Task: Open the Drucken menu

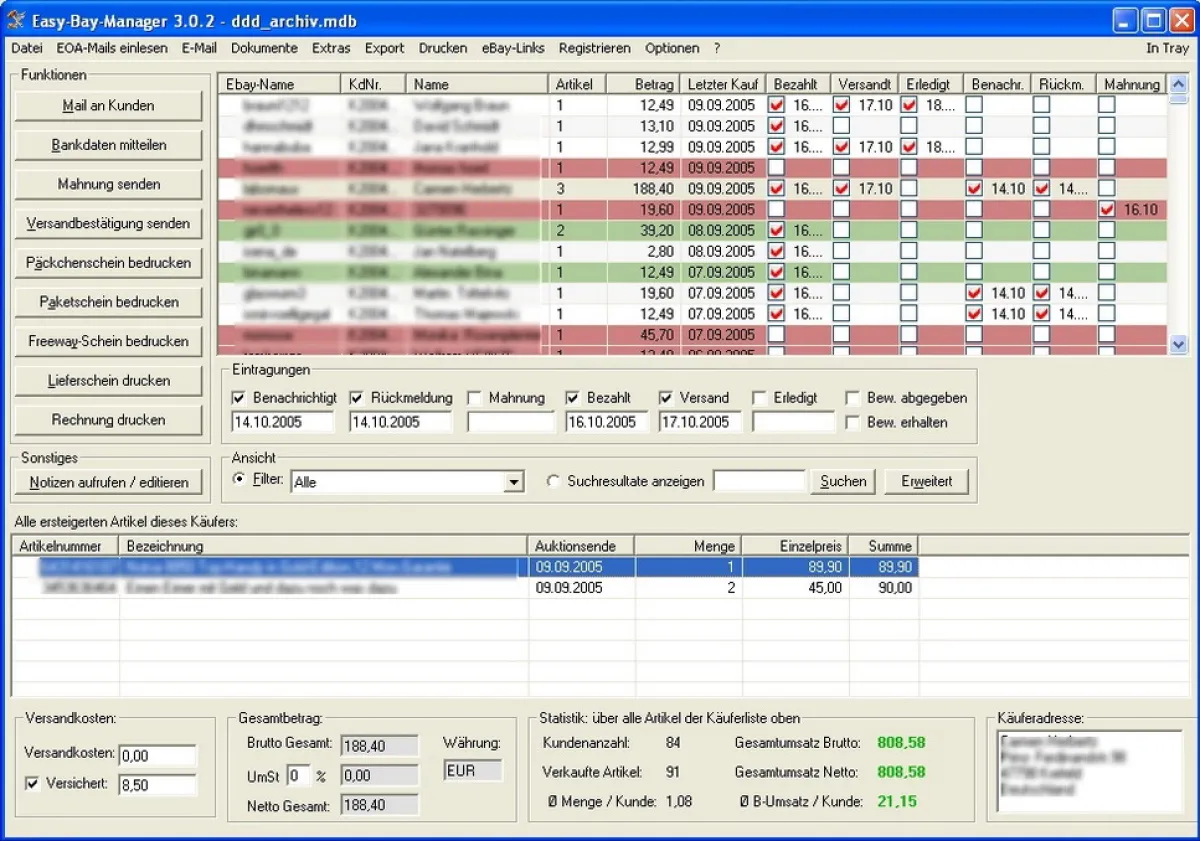Action: point(442,48)
